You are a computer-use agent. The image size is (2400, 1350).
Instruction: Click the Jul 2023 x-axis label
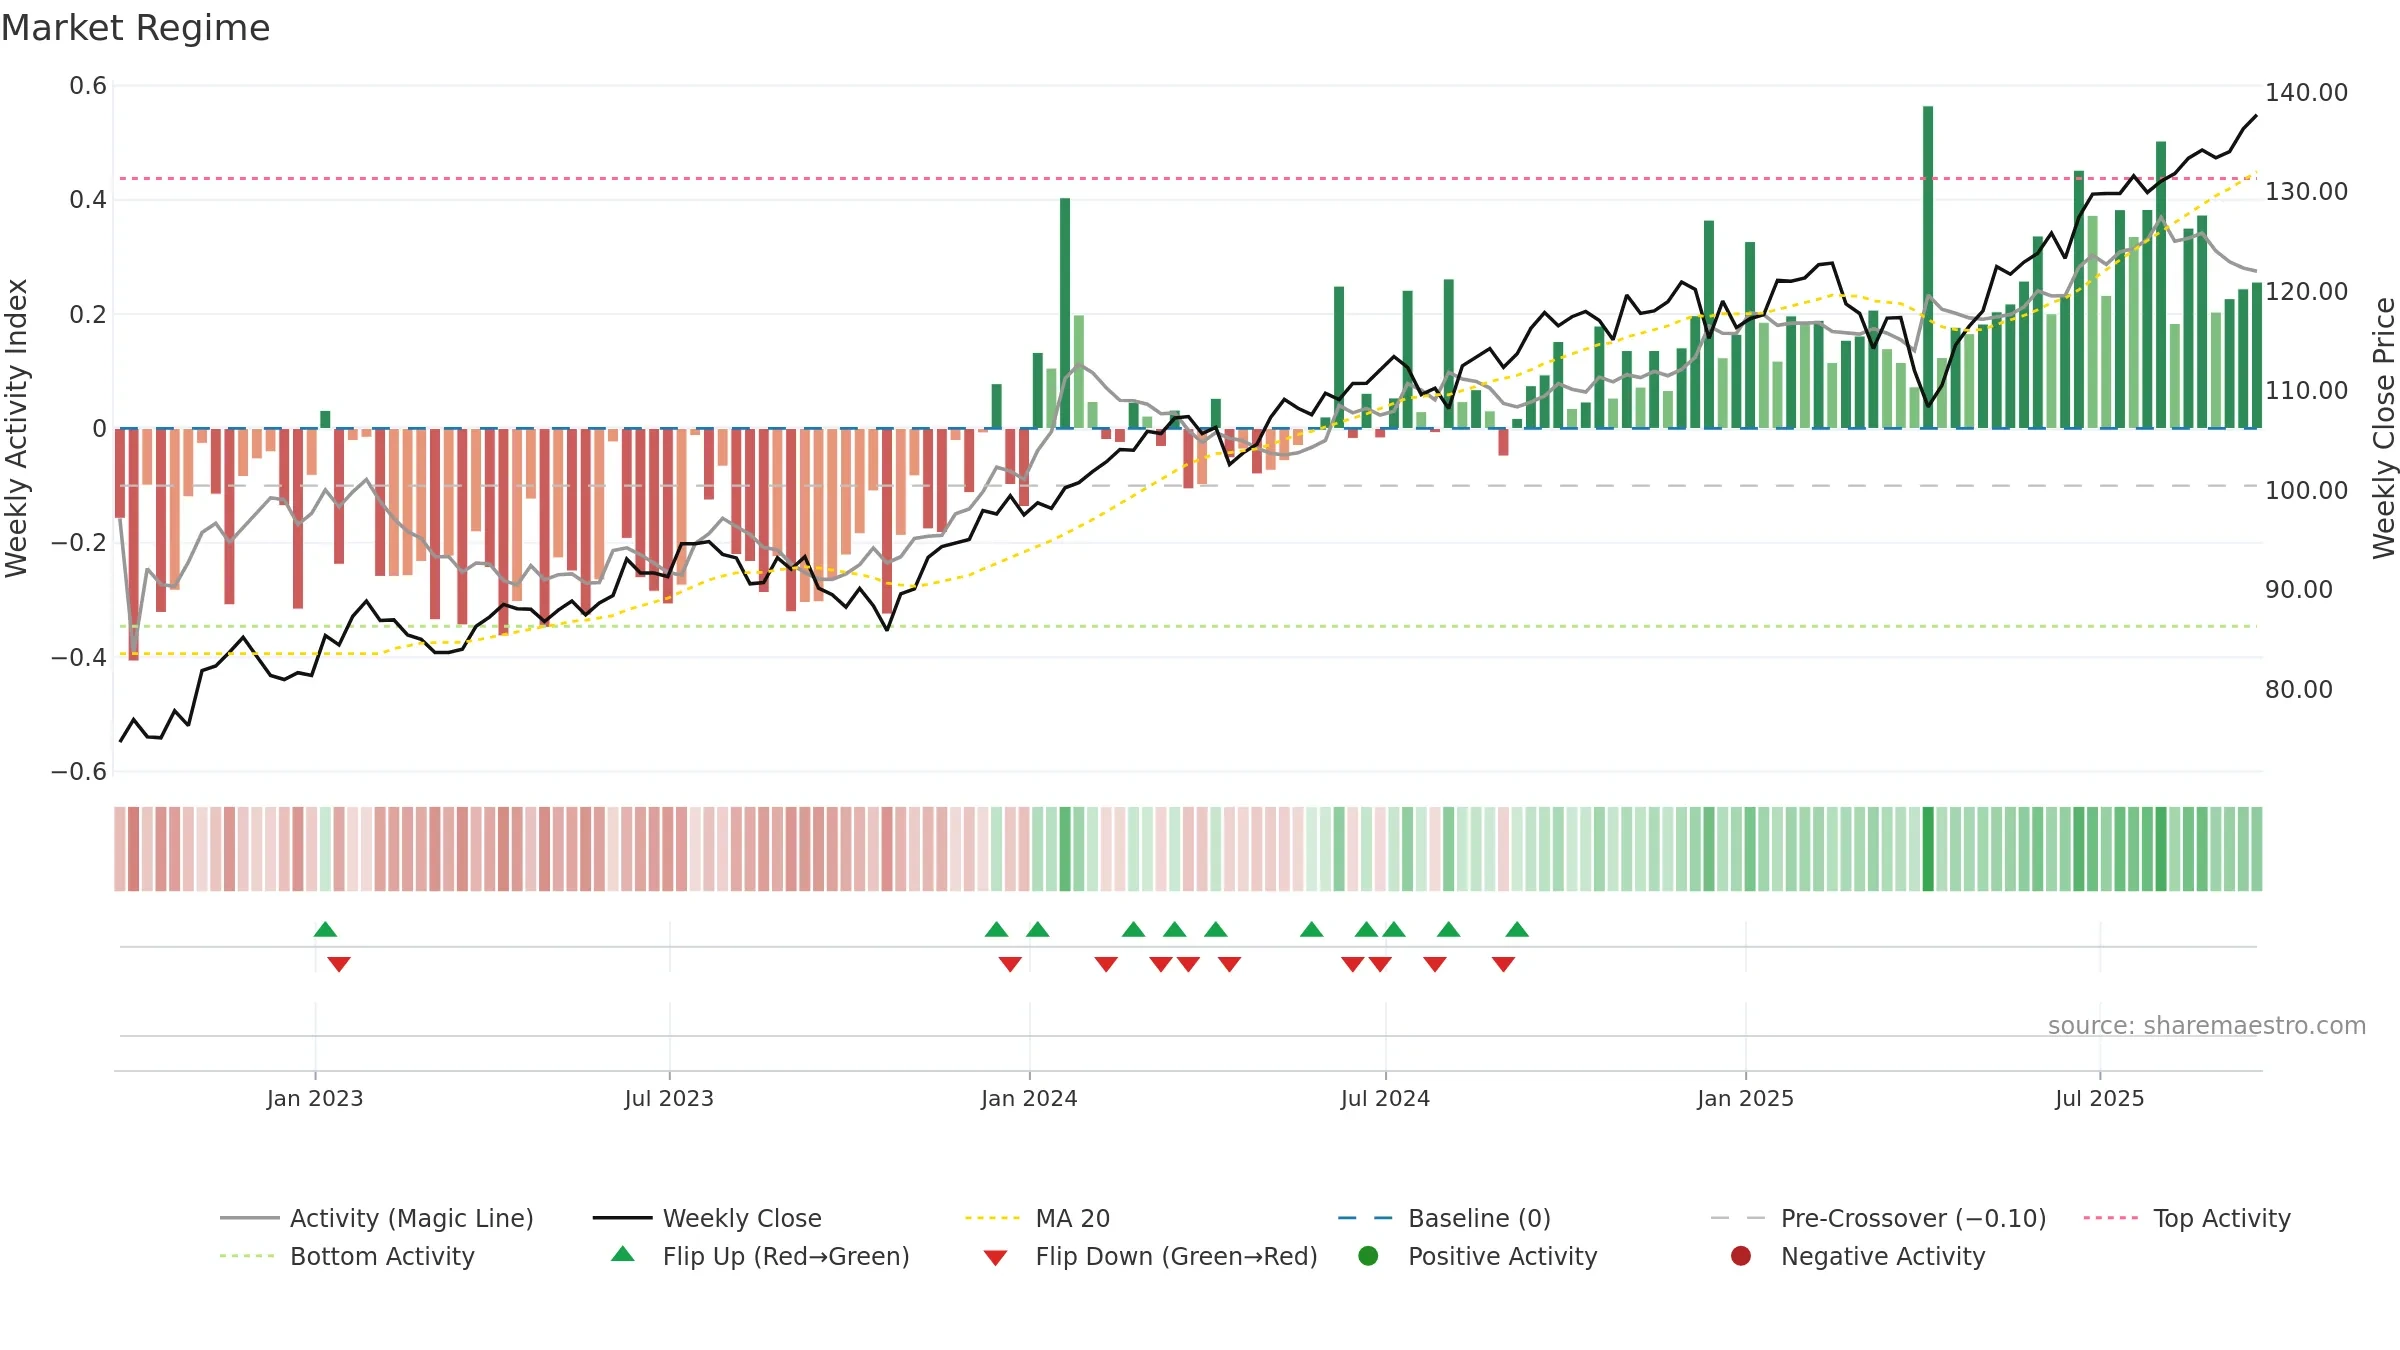coord(669,1098)
